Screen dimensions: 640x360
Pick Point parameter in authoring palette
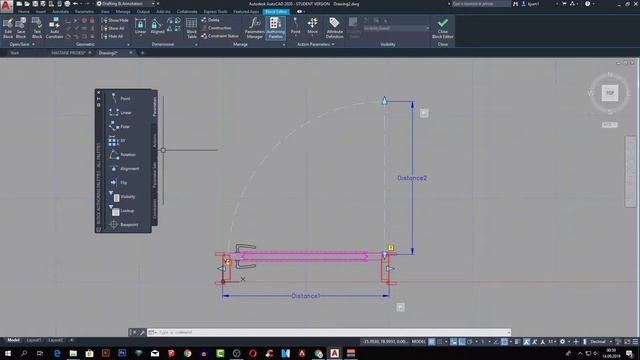[x=120, y=98]
